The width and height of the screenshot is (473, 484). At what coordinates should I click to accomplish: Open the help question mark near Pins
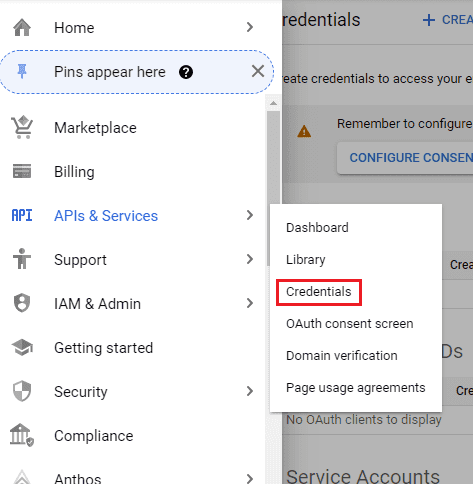(186, 72)
